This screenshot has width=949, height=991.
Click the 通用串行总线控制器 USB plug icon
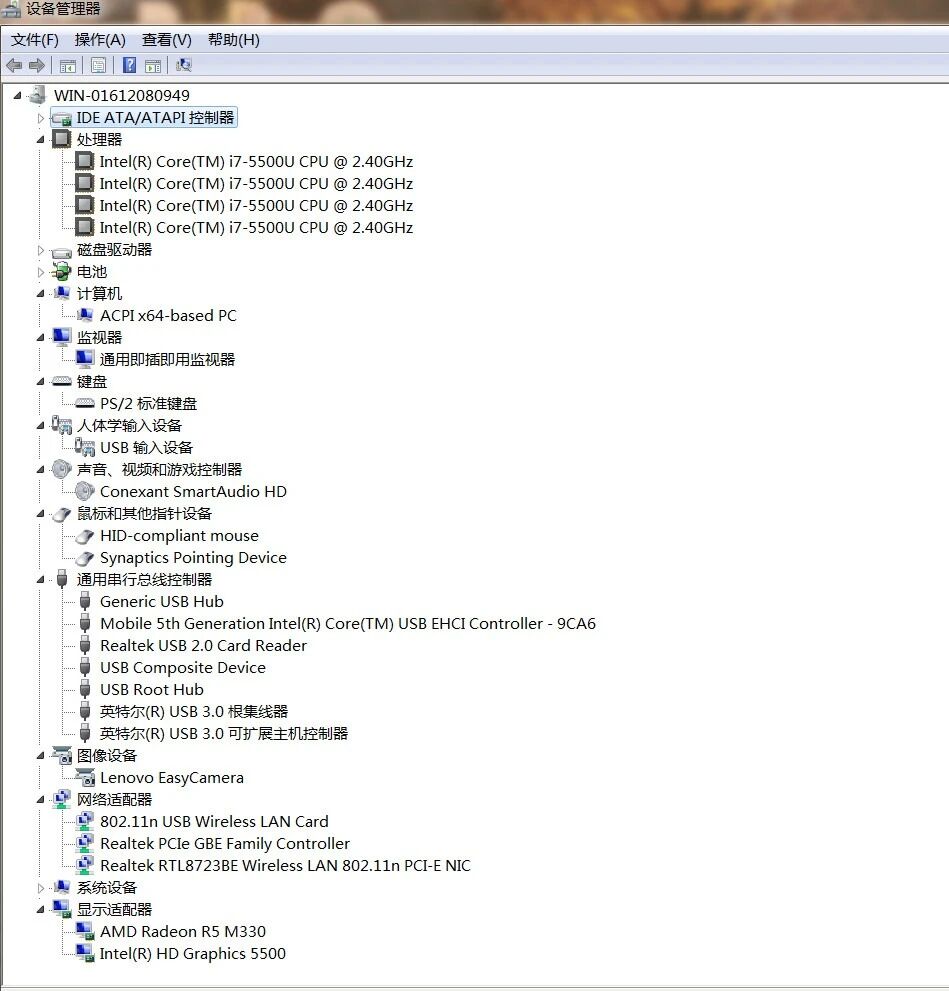point(61,579)
